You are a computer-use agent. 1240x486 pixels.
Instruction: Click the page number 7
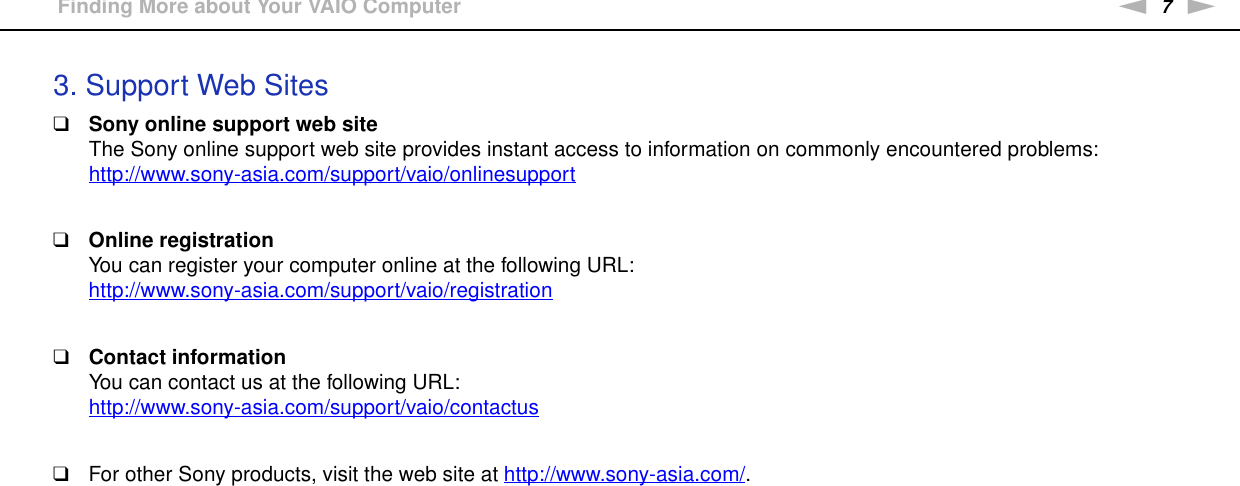1166,8
